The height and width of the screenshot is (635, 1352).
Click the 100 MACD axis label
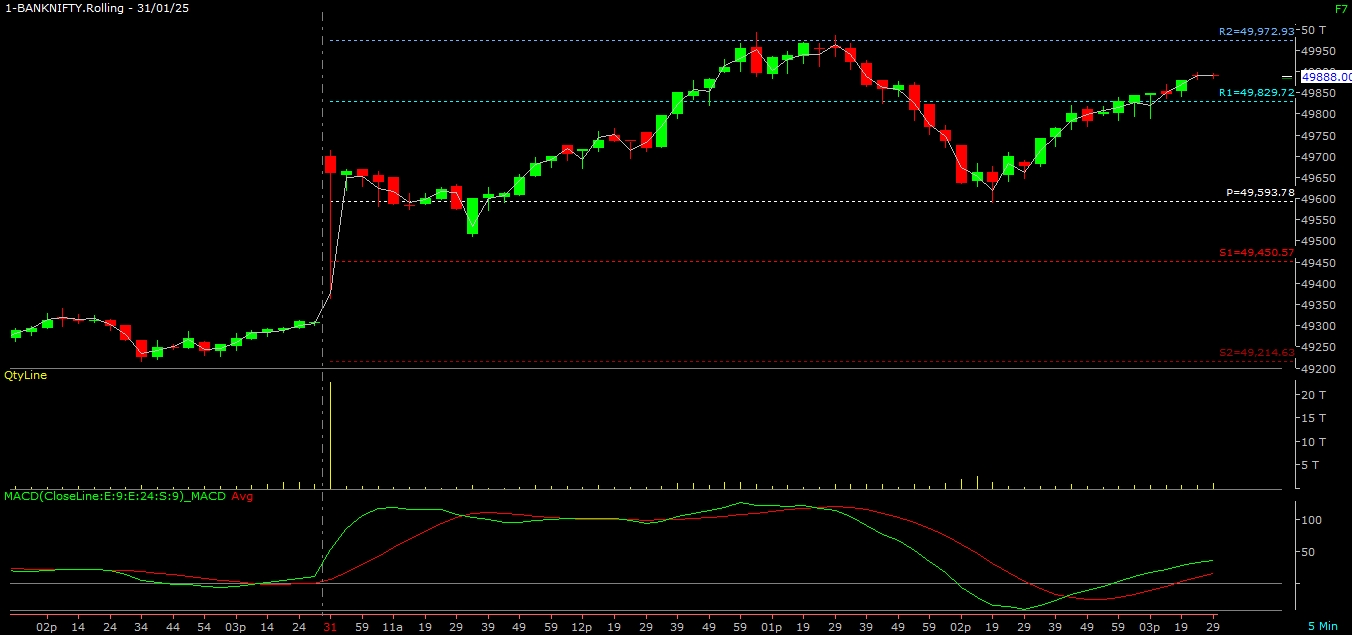click(x=1310, y=520)
